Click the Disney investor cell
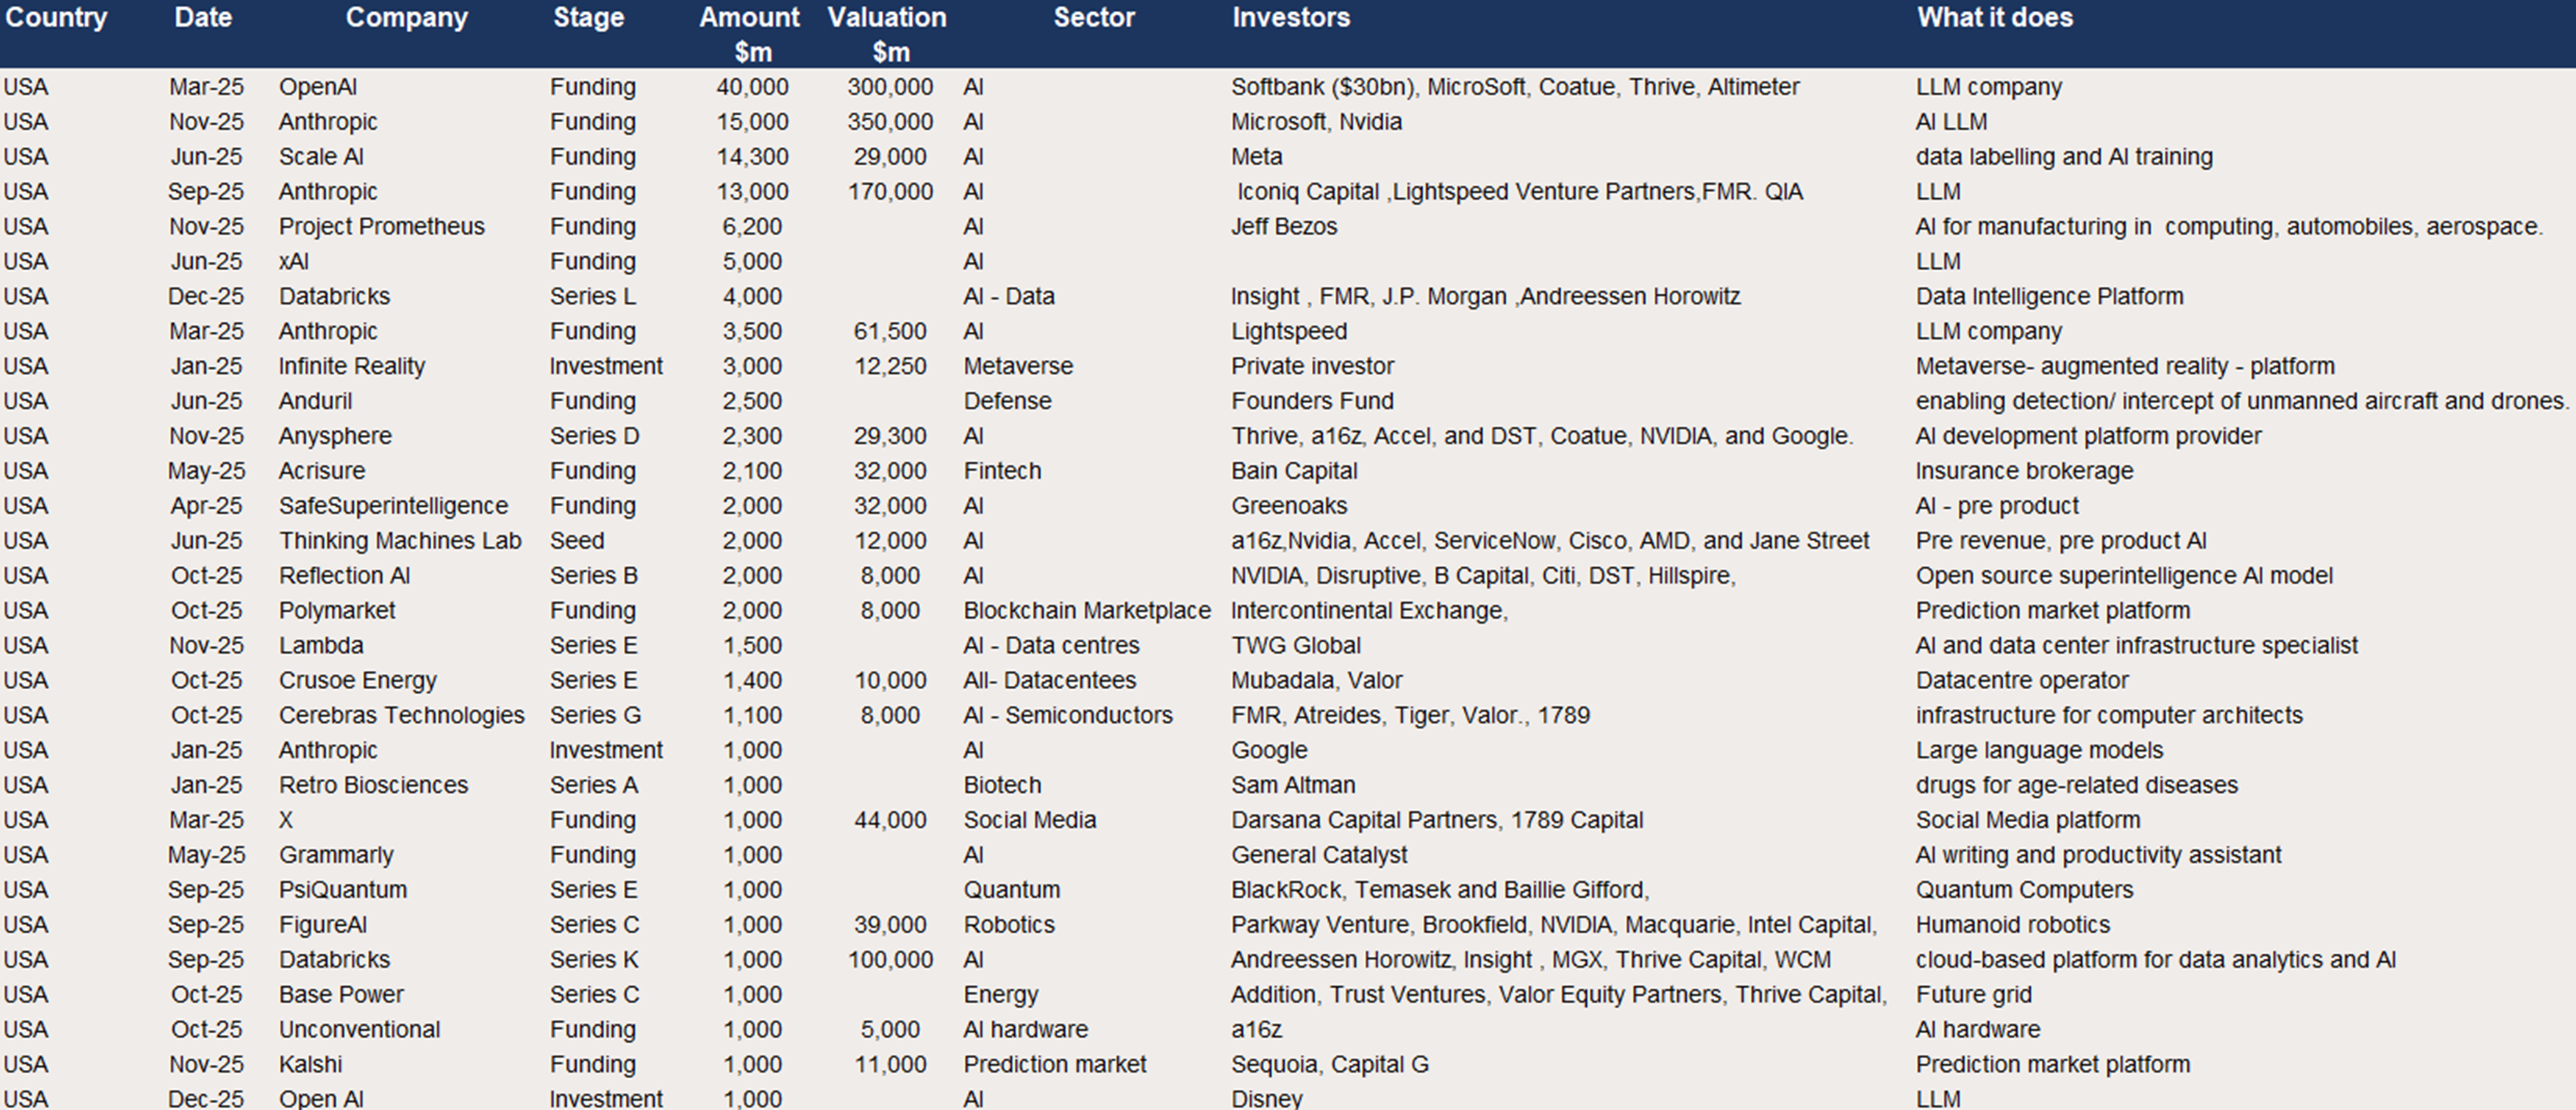The height and width of the screenshot is (1110, 2576). click(x=1266, y=1099)
